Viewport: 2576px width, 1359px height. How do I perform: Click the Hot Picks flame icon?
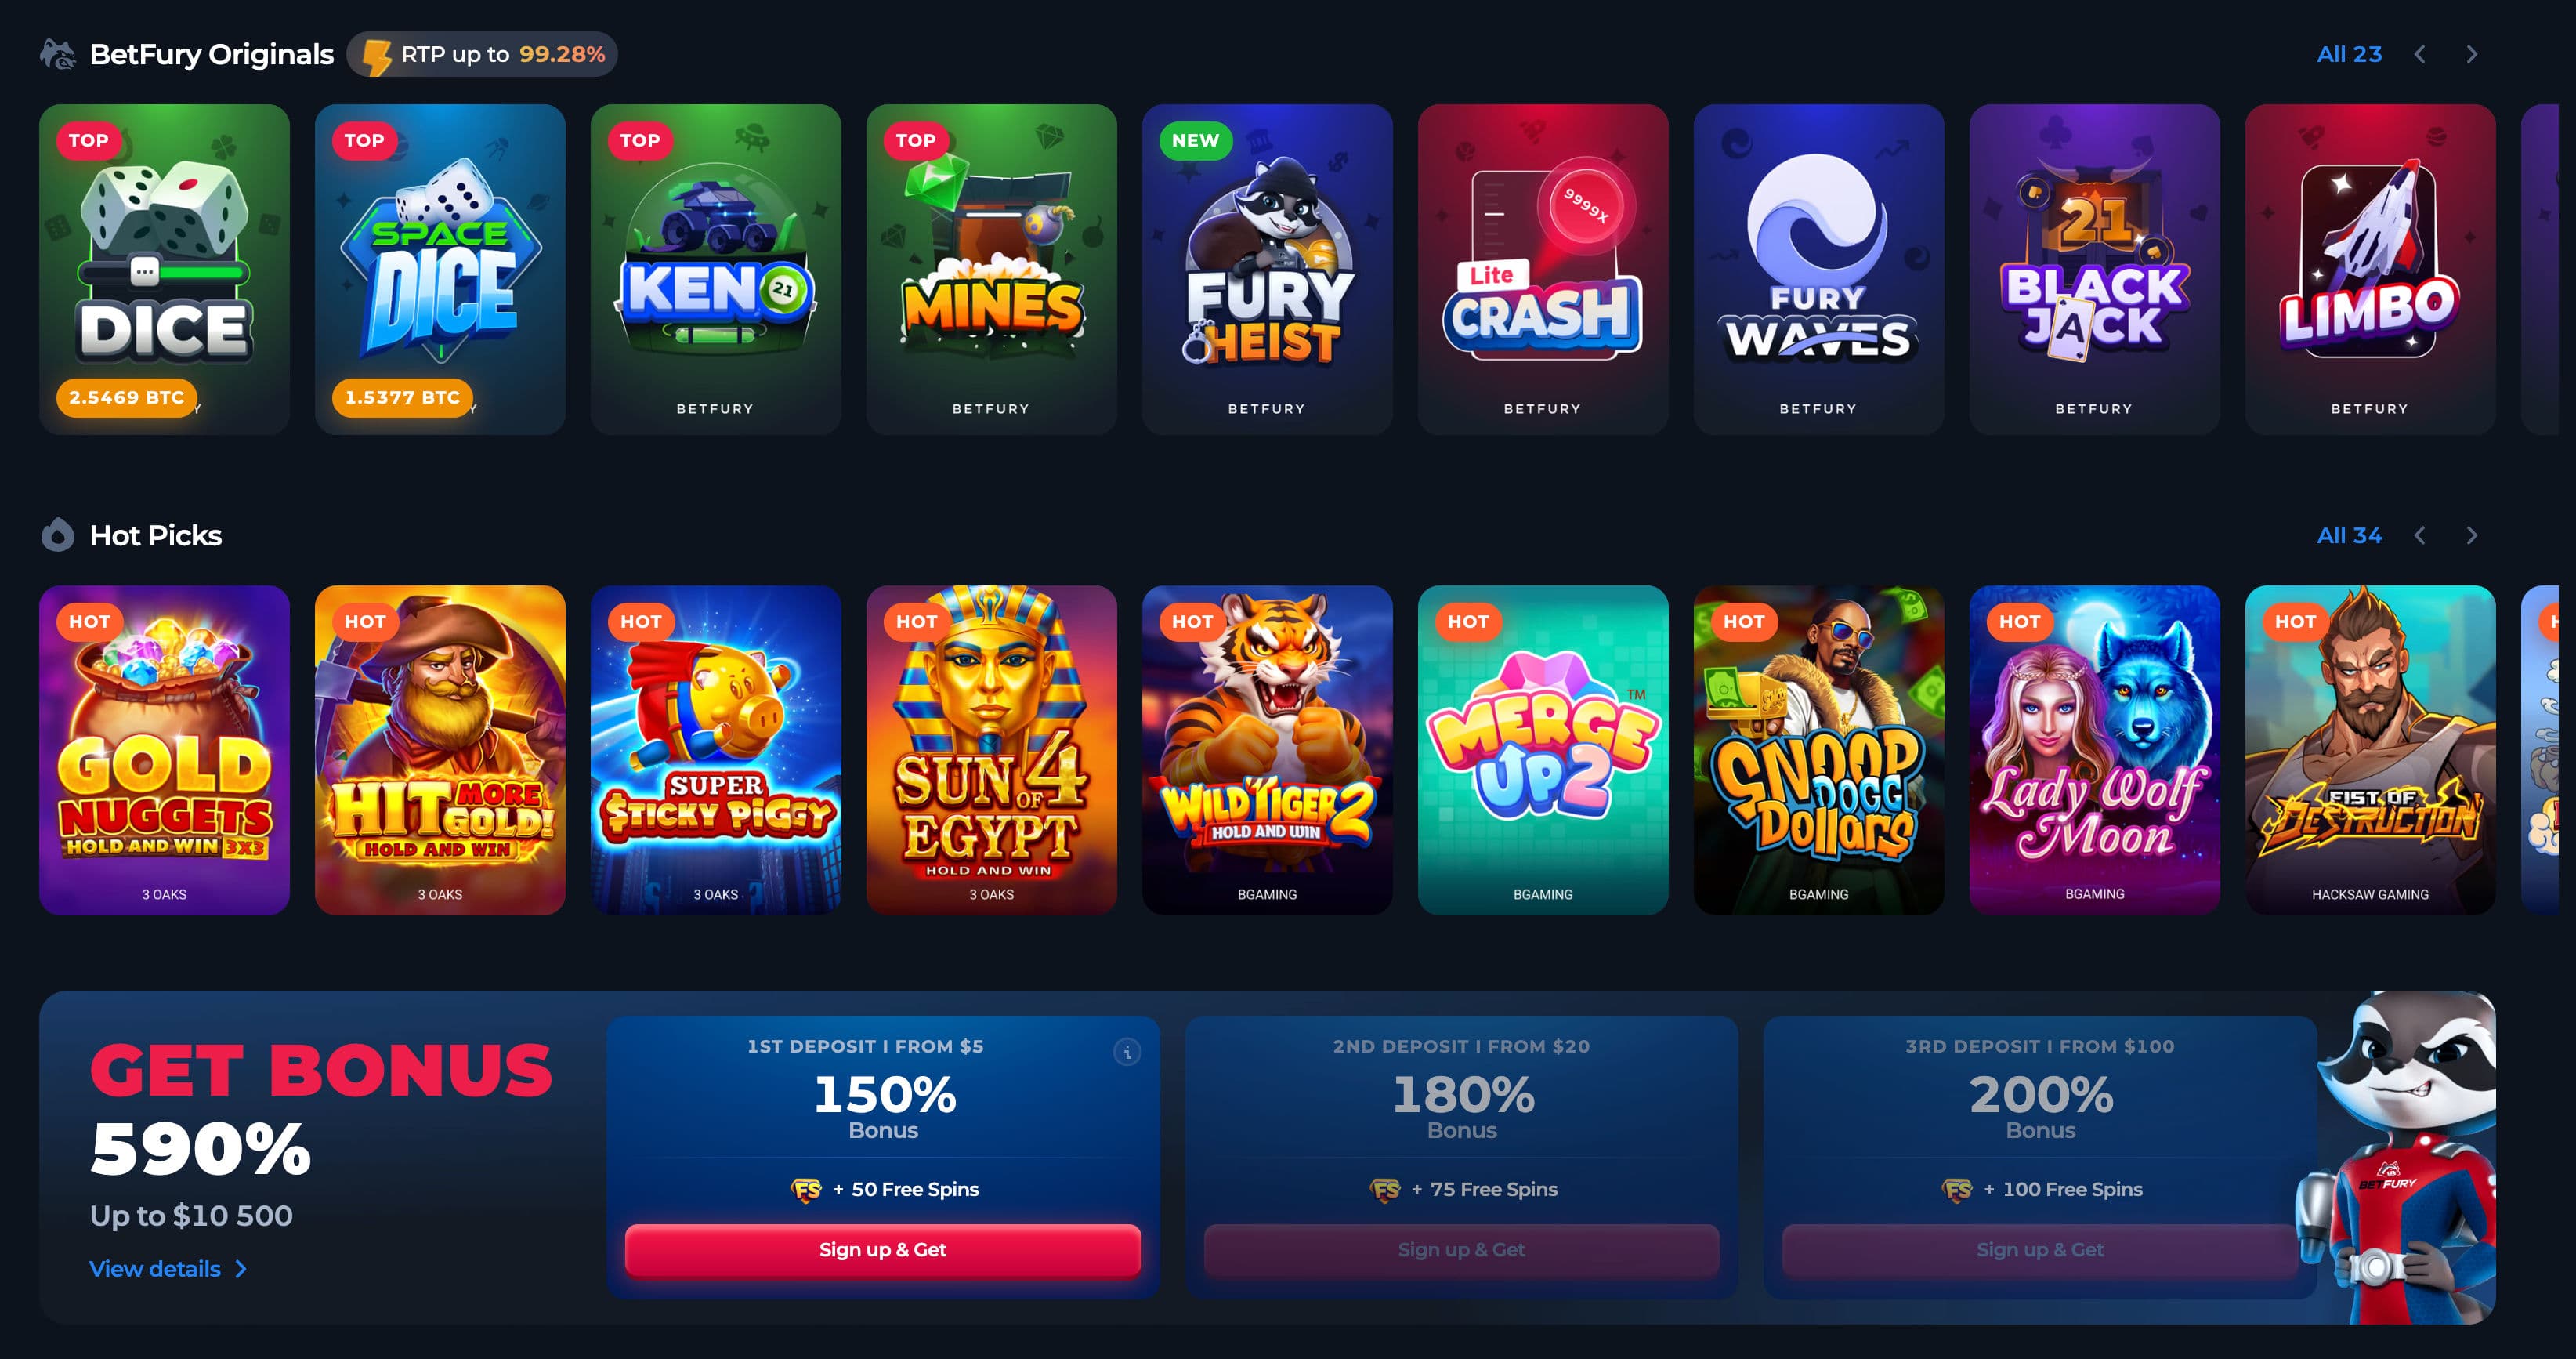click(x=58, y=535)
